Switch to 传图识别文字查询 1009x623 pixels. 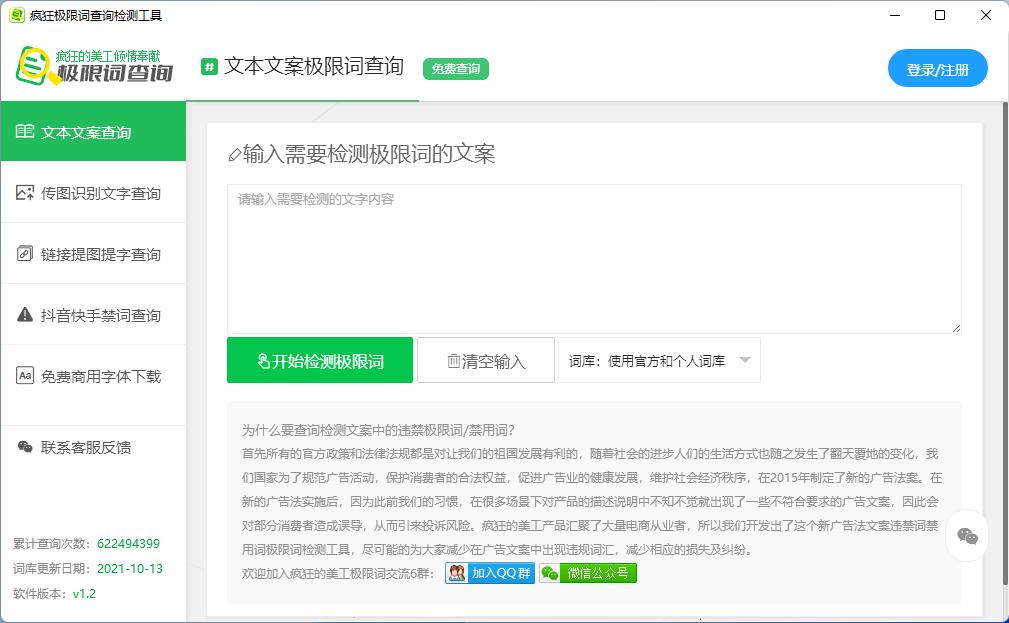tap(93, 192)
